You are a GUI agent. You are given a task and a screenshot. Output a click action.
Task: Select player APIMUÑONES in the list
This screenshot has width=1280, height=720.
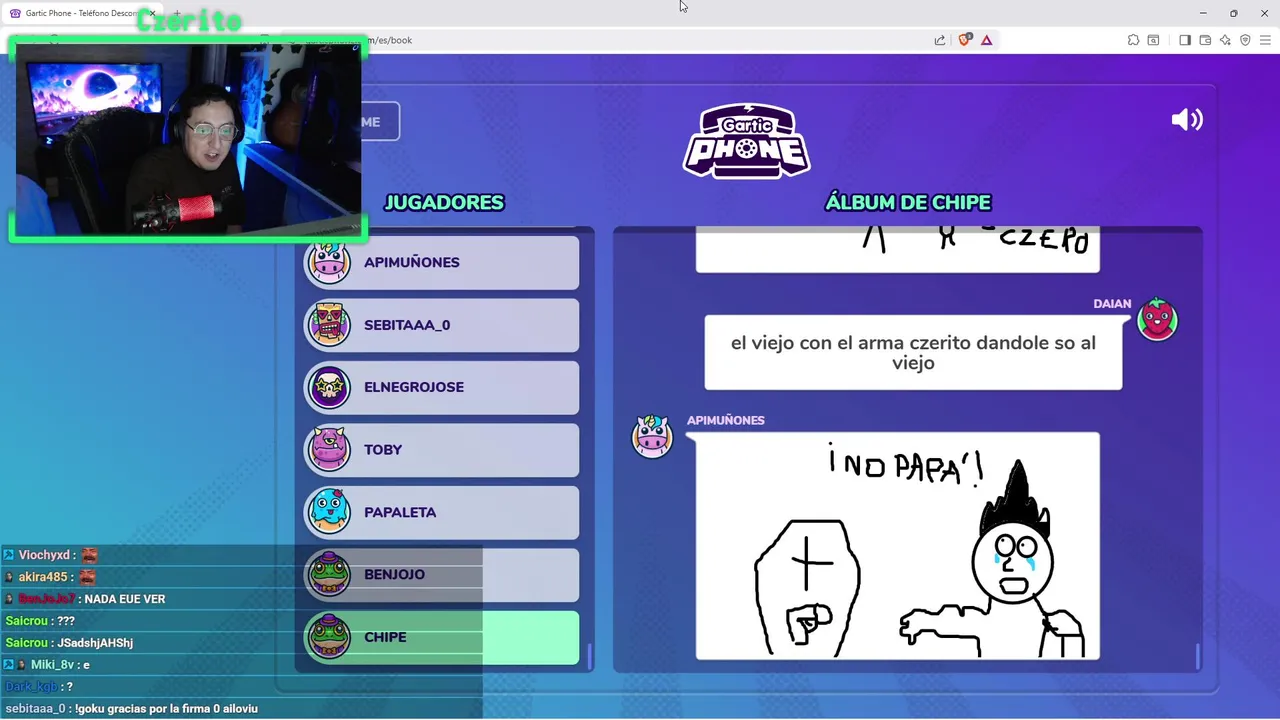[441, 262]
